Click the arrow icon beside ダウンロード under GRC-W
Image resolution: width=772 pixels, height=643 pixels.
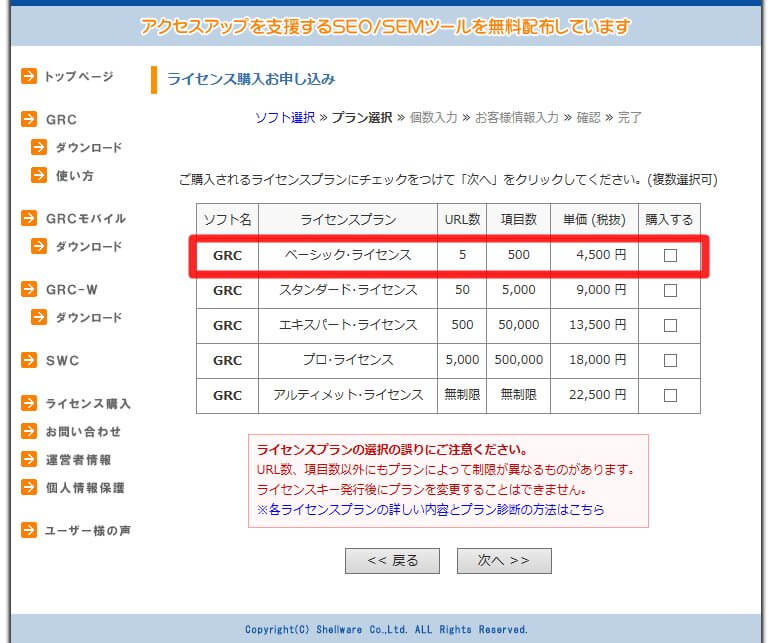point(38,317)
